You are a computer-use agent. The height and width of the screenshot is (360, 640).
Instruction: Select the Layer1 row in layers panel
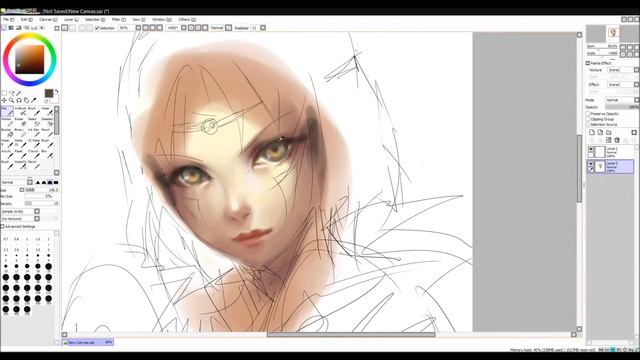(x=610, y=152)
